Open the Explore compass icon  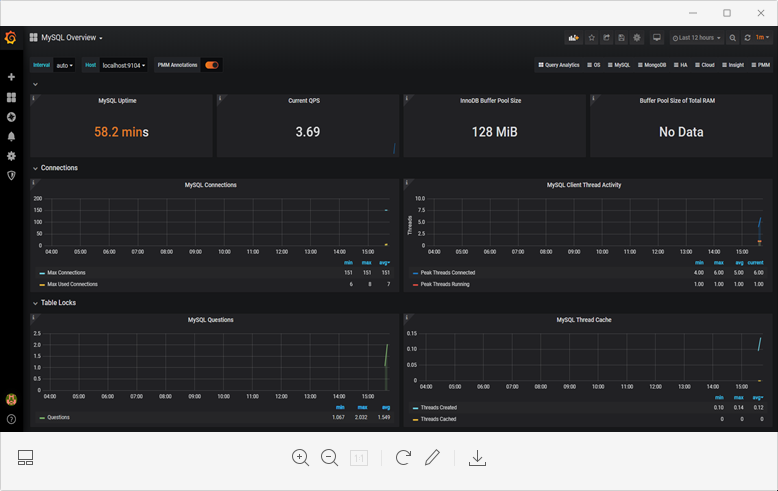point(11,117)
